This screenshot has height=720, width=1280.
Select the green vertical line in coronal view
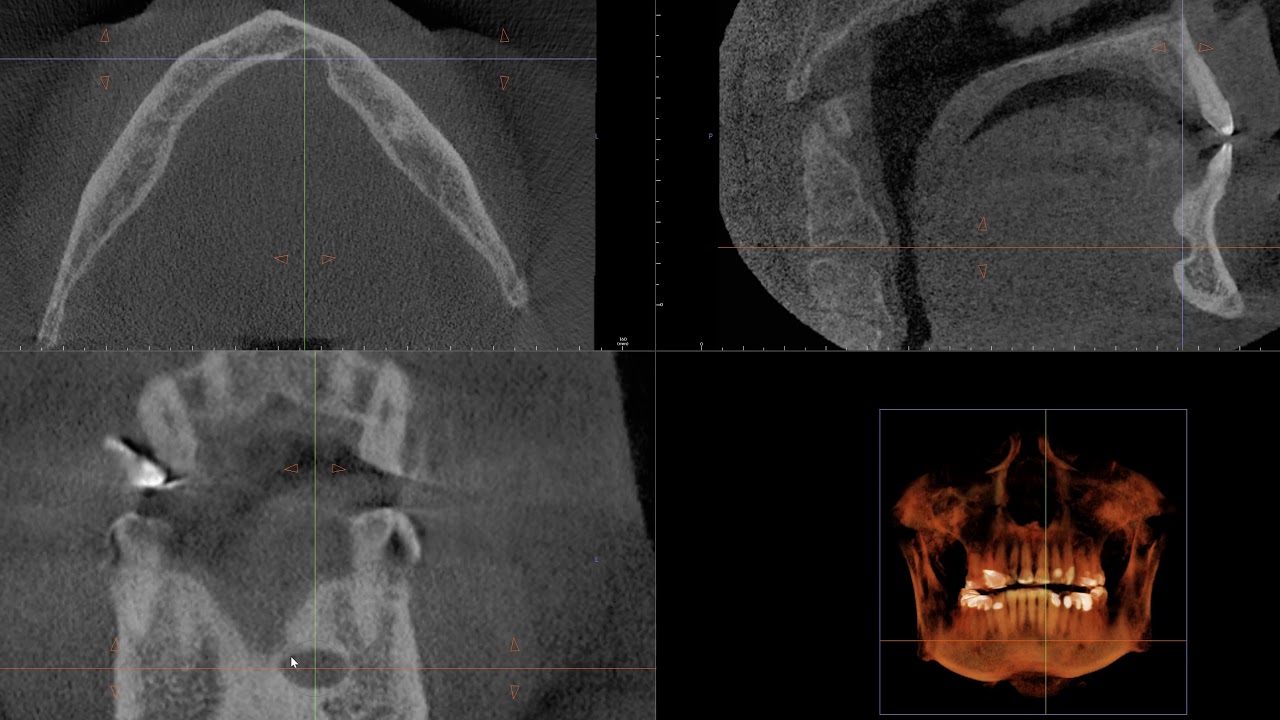pos(315,535)
